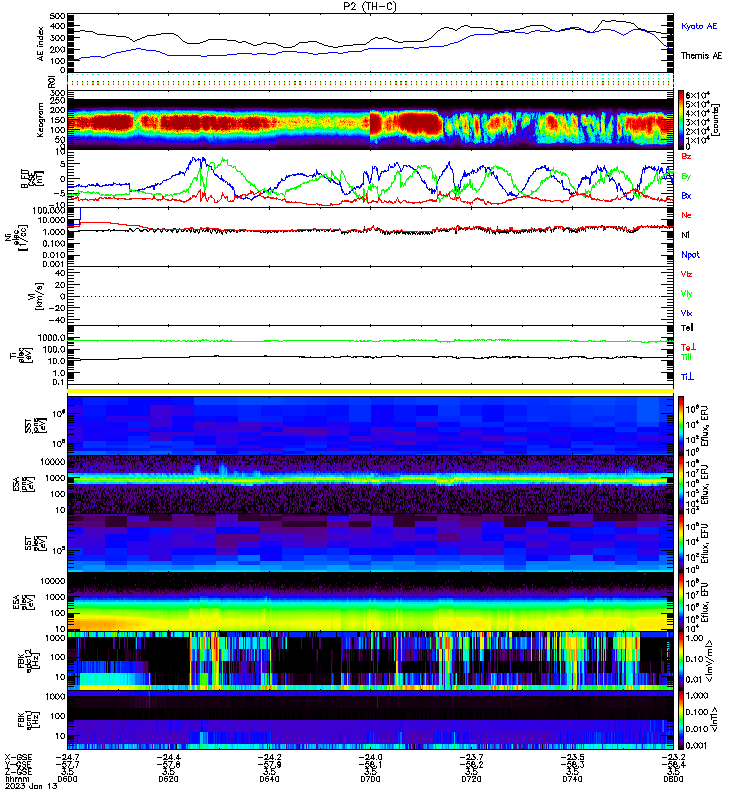Click the "<|mV/m|>" color bar unit label
This screenshot has width=750, height=800.
(x=709, y=661)
